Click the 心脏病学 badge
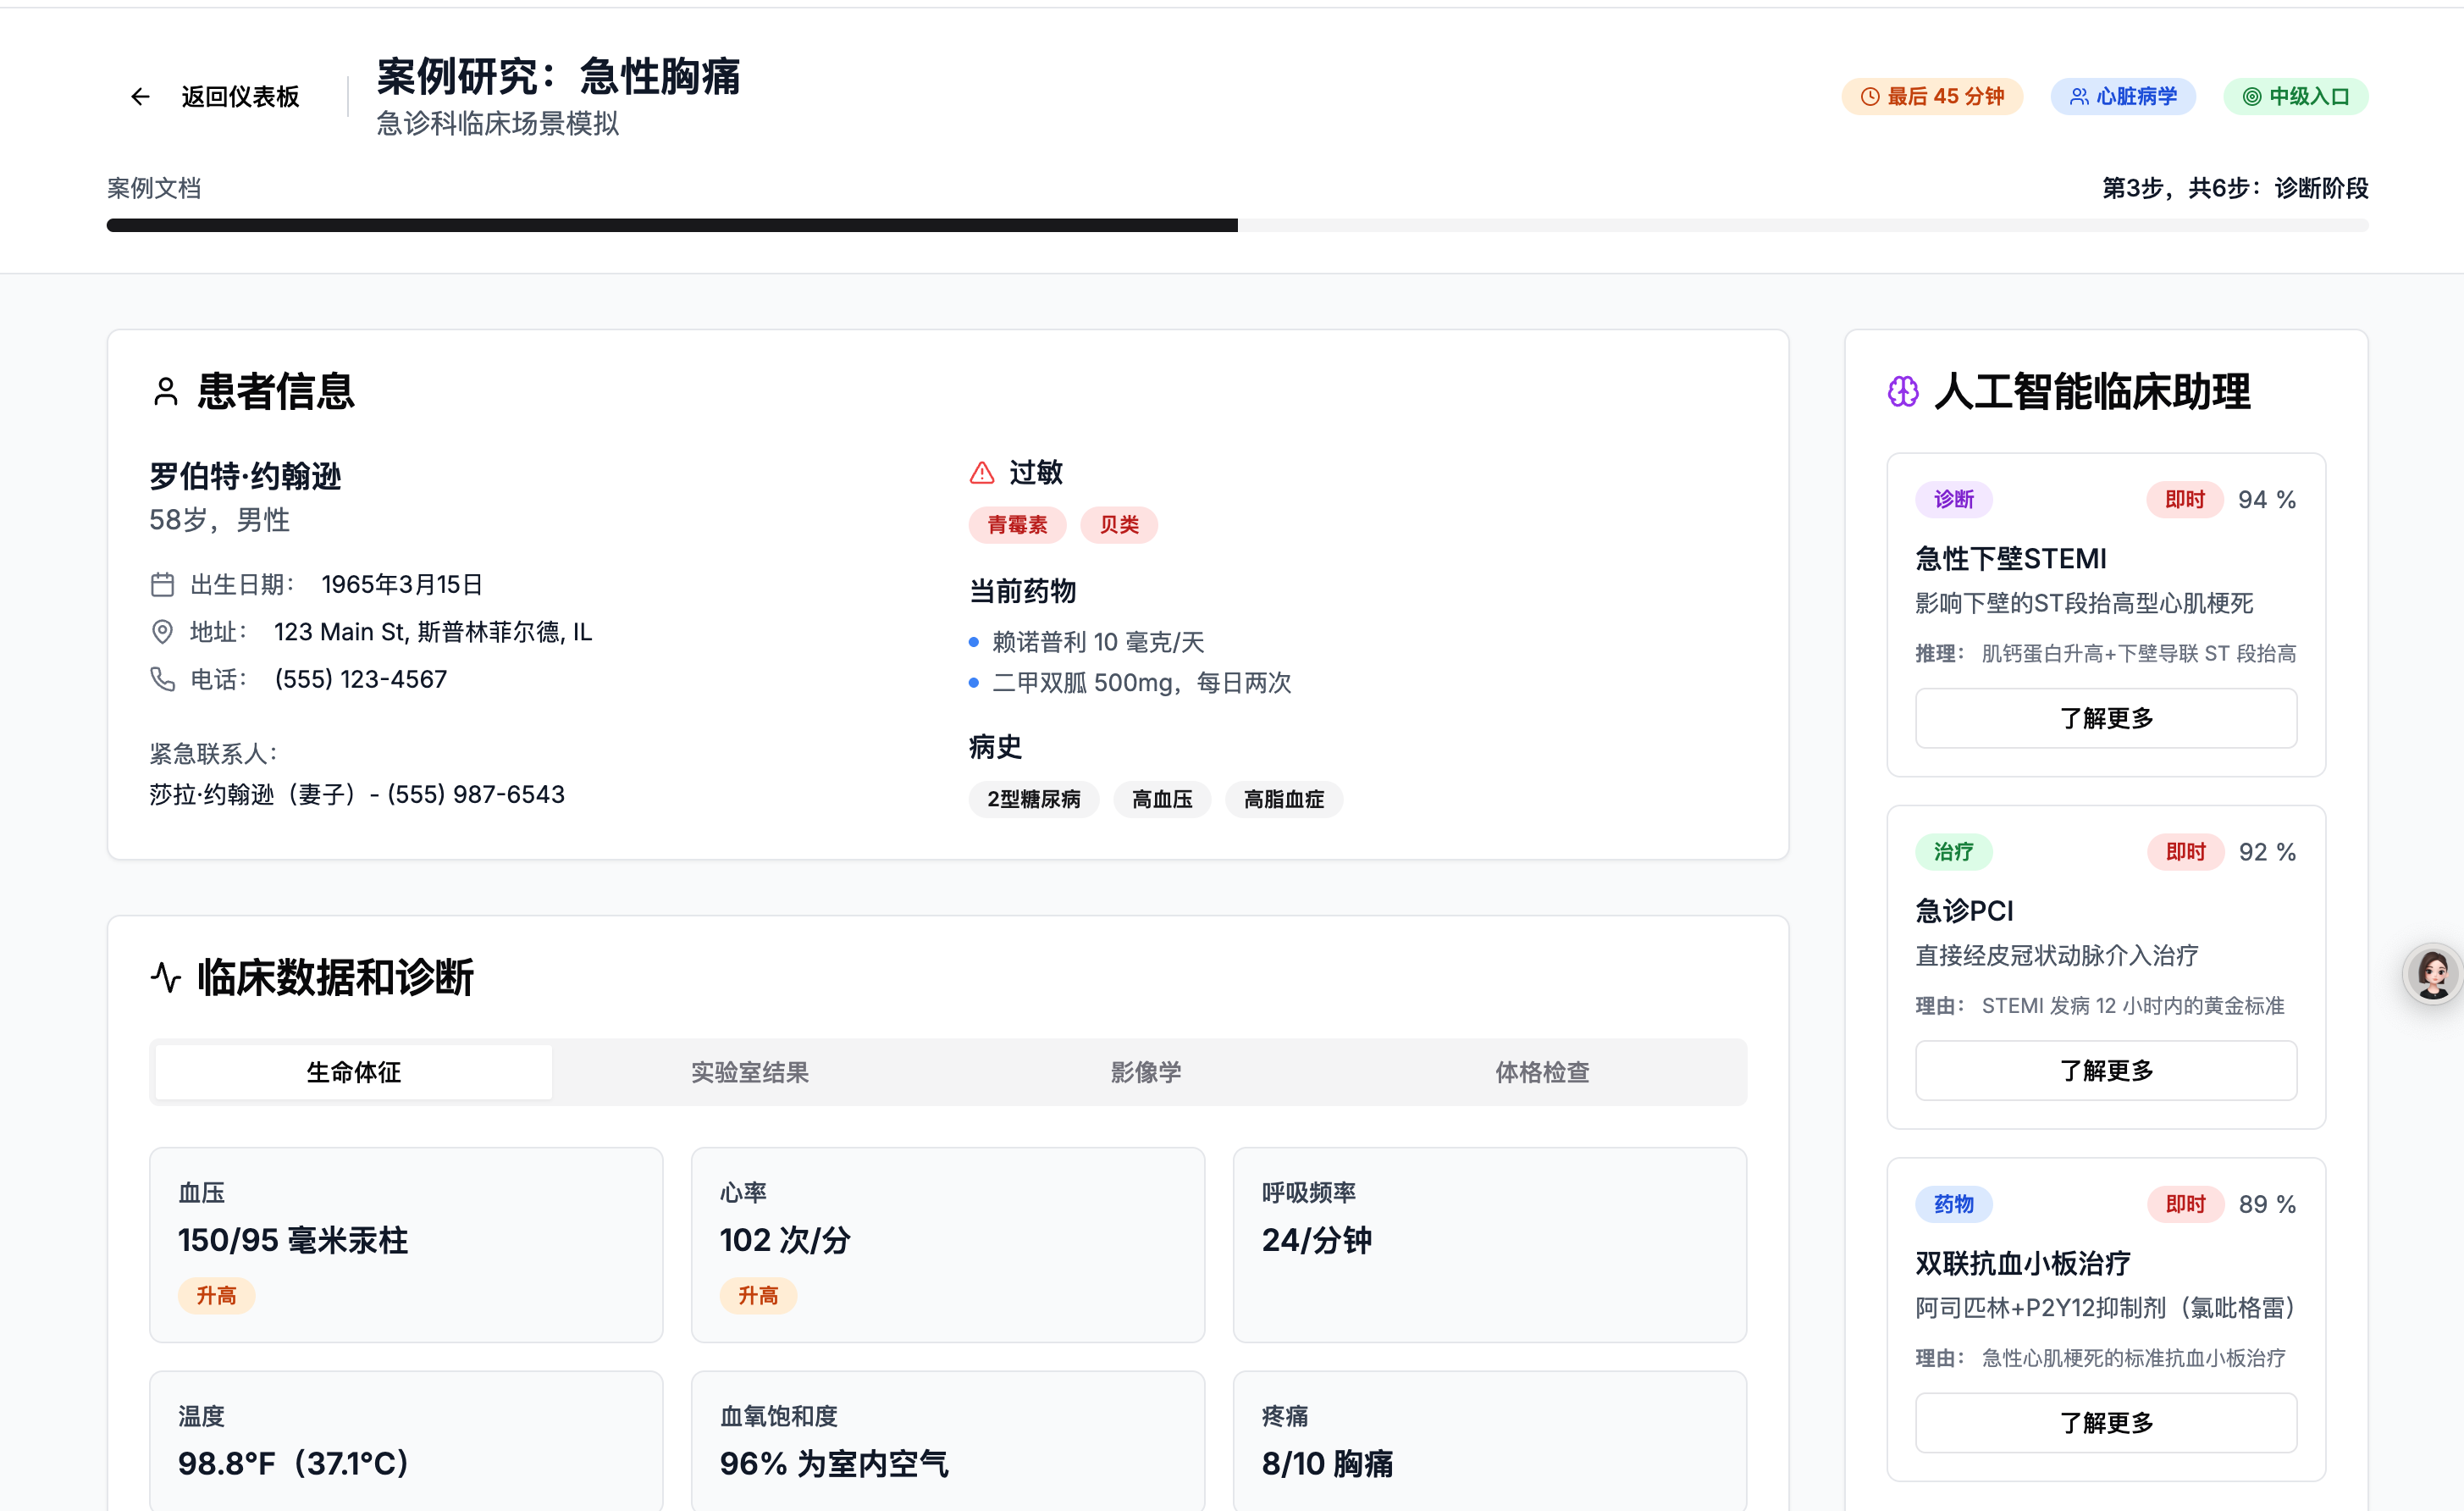This screenshot has height=1511, width=2464. pos(2122,97)
